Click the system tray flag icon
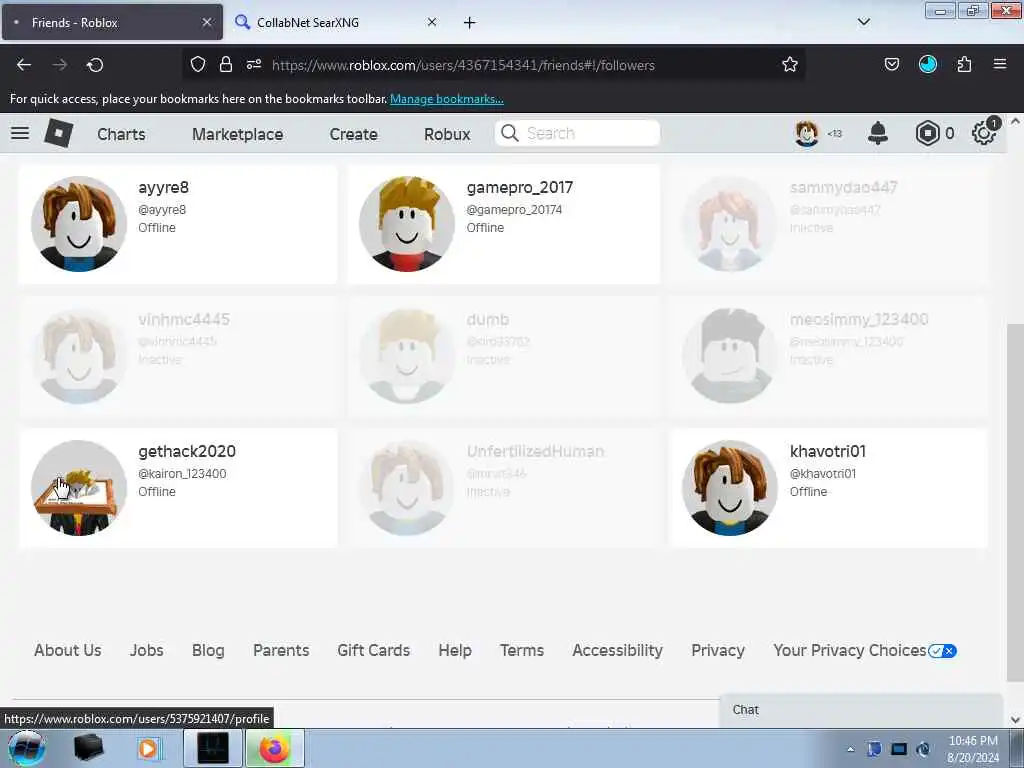 coord(874,749)
